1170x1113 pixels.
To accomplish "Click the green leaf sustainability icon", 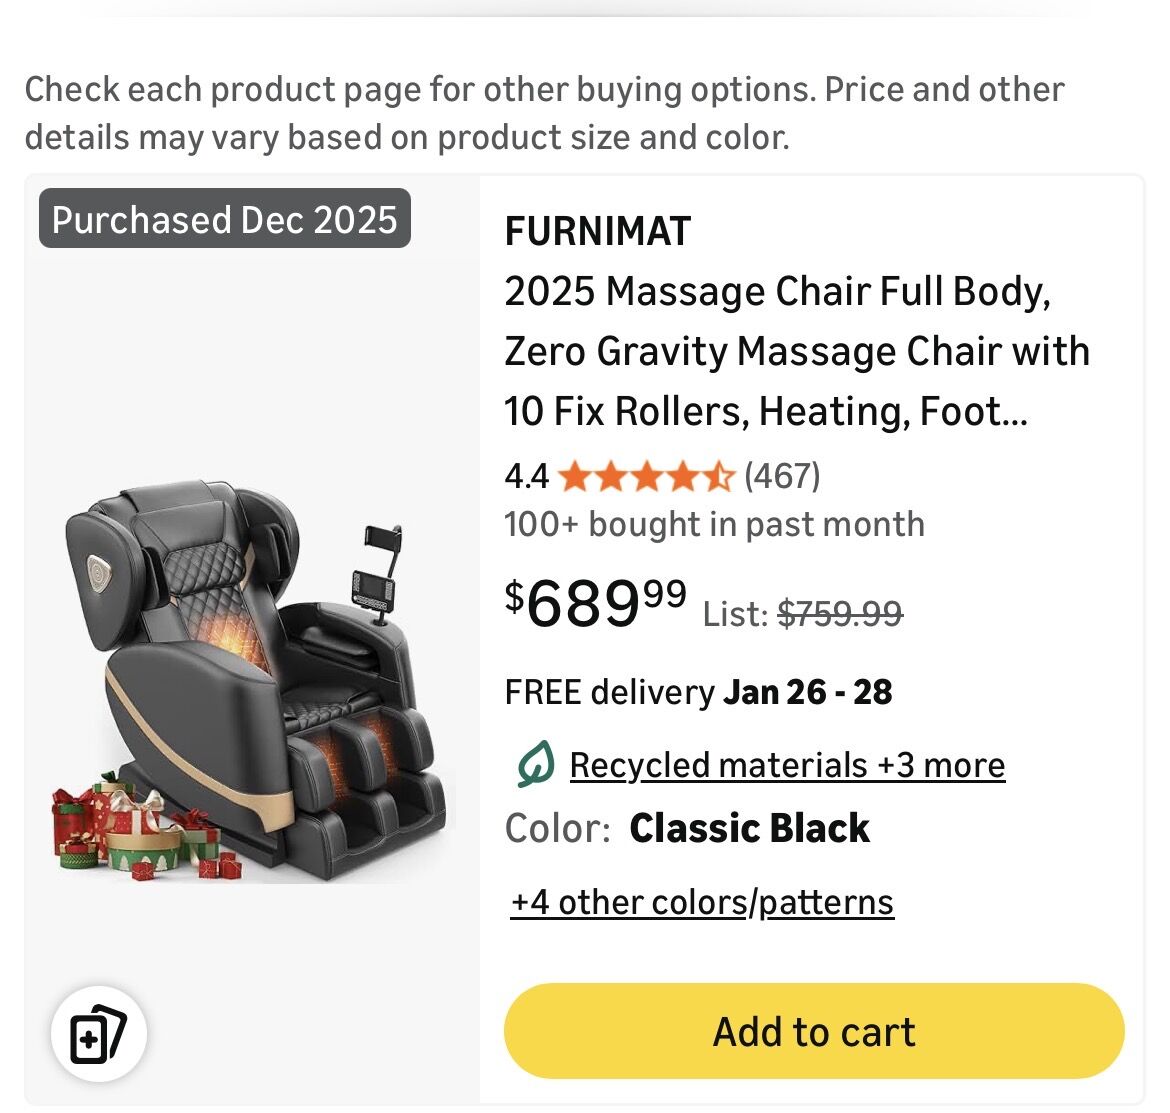I will [535, 764].
